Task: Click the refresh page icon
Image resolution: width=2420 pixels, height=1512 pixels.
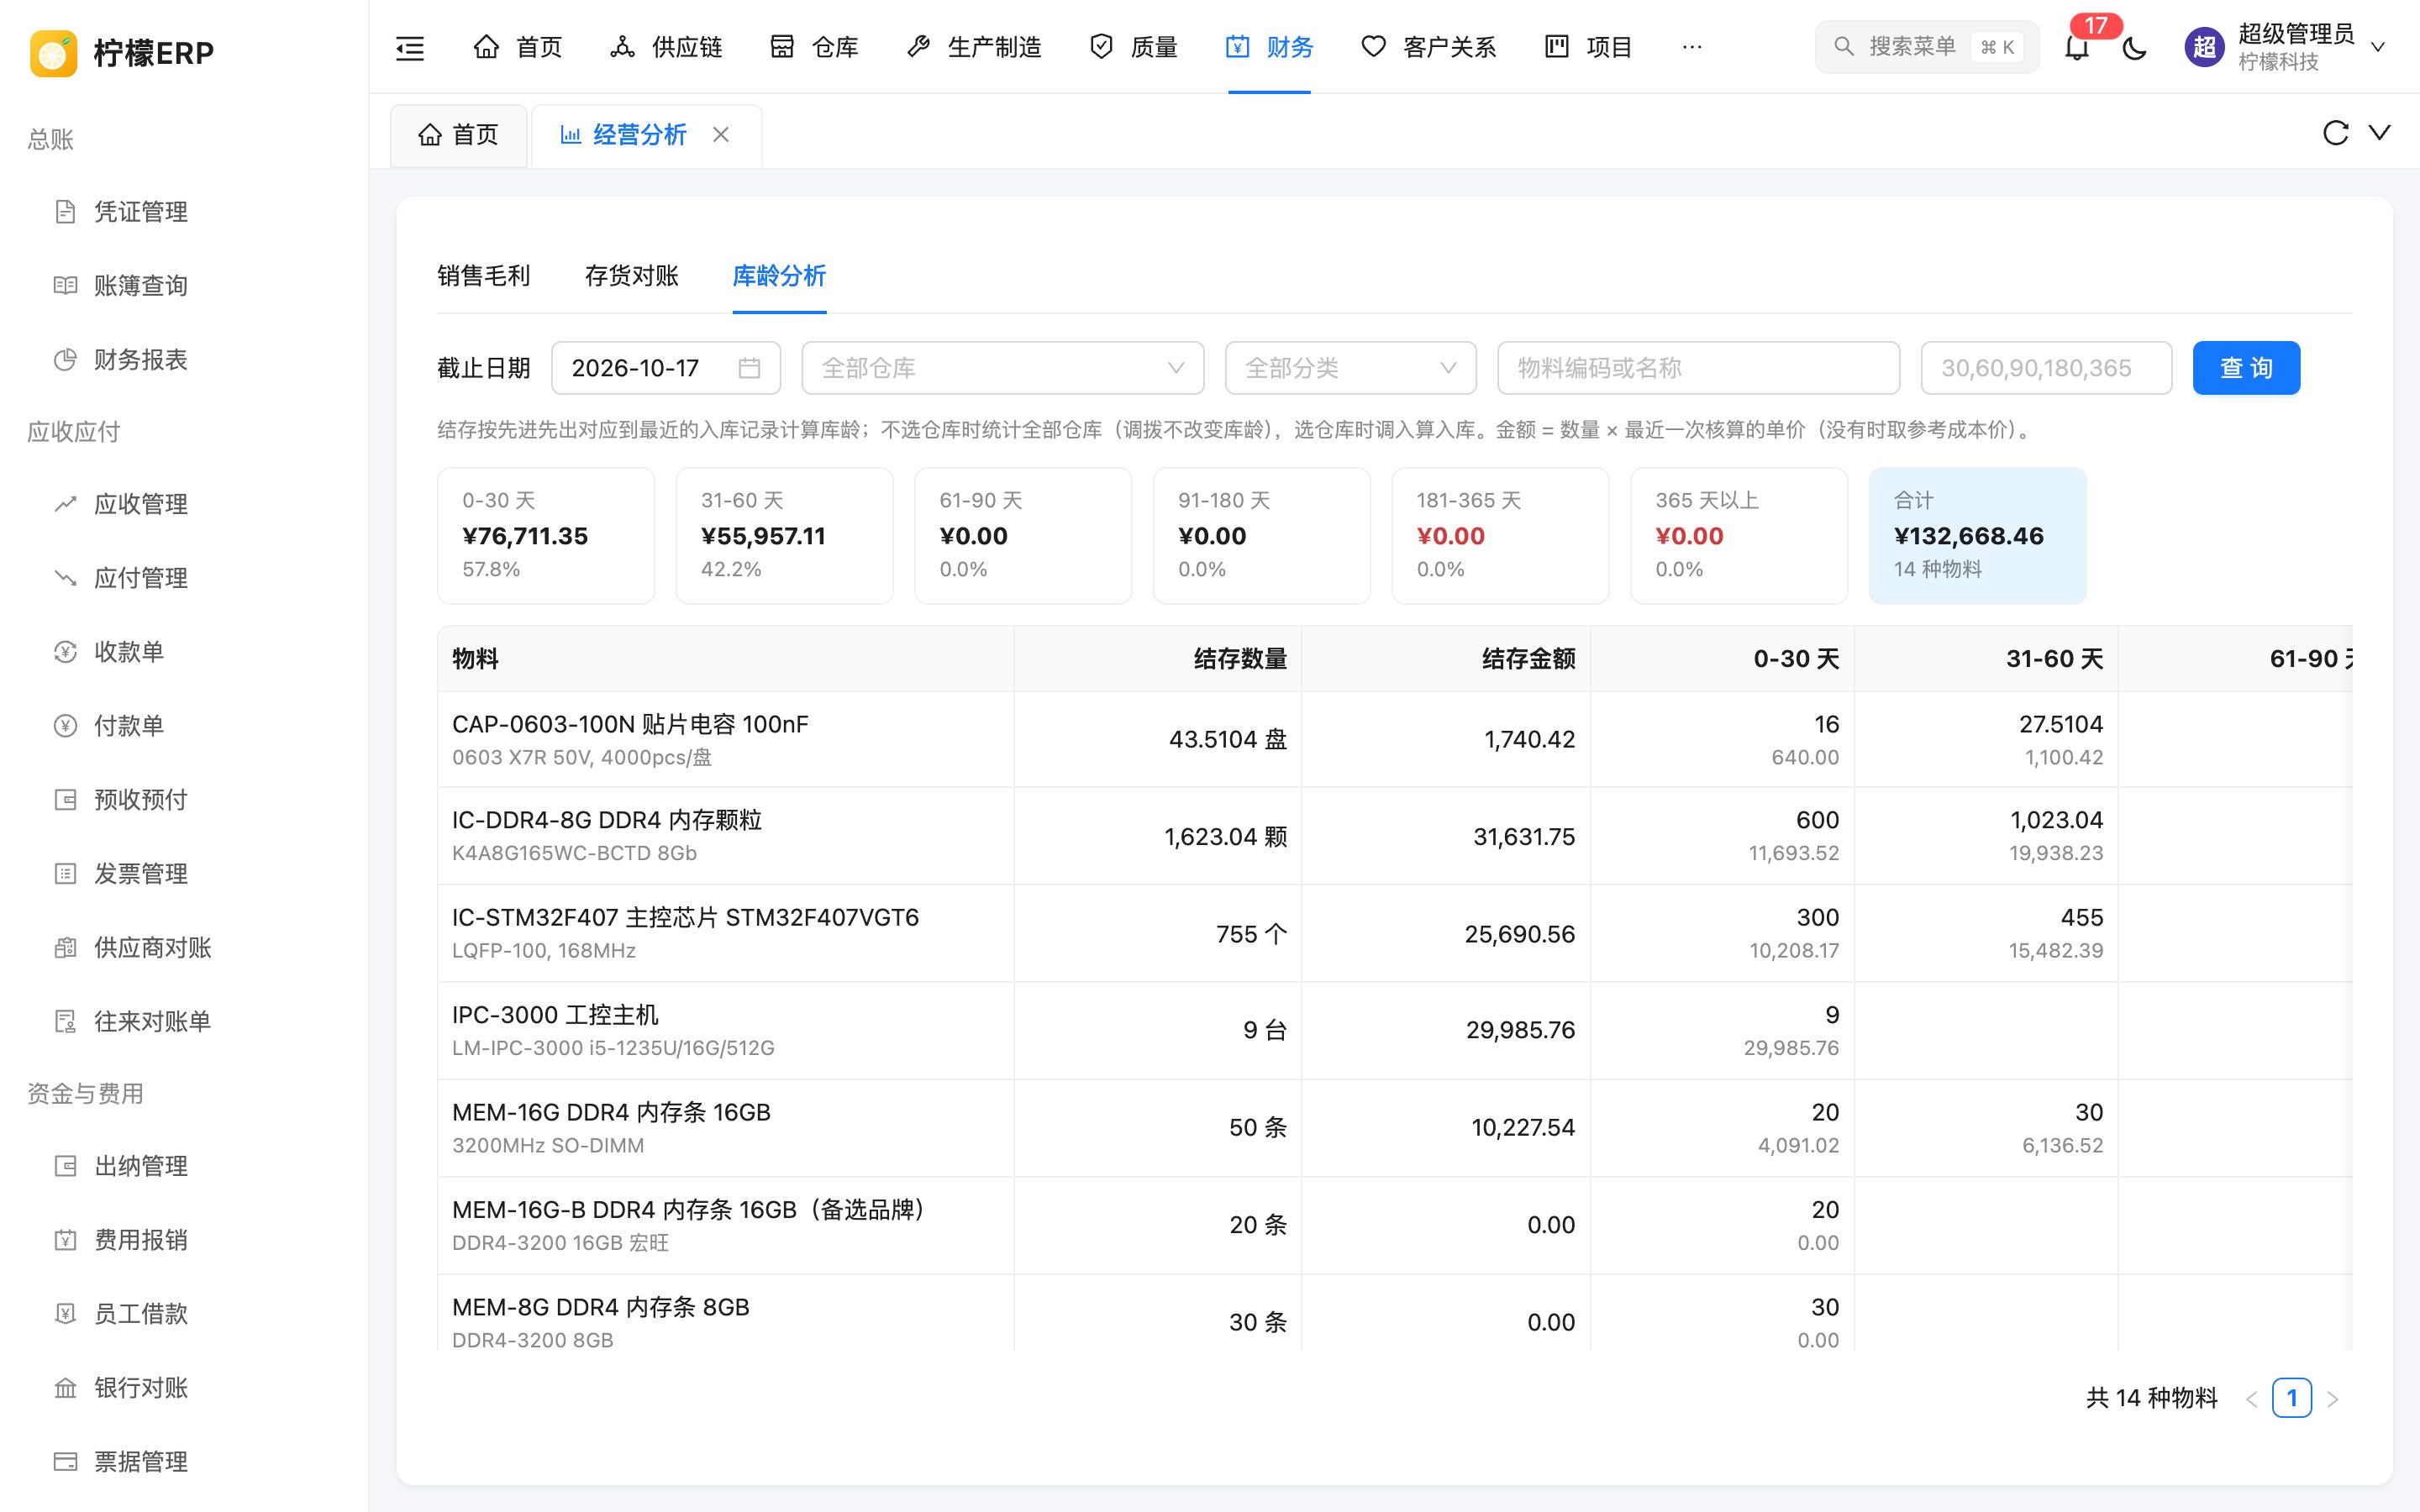Action: pyautogui.click(x=2335, y=133)
